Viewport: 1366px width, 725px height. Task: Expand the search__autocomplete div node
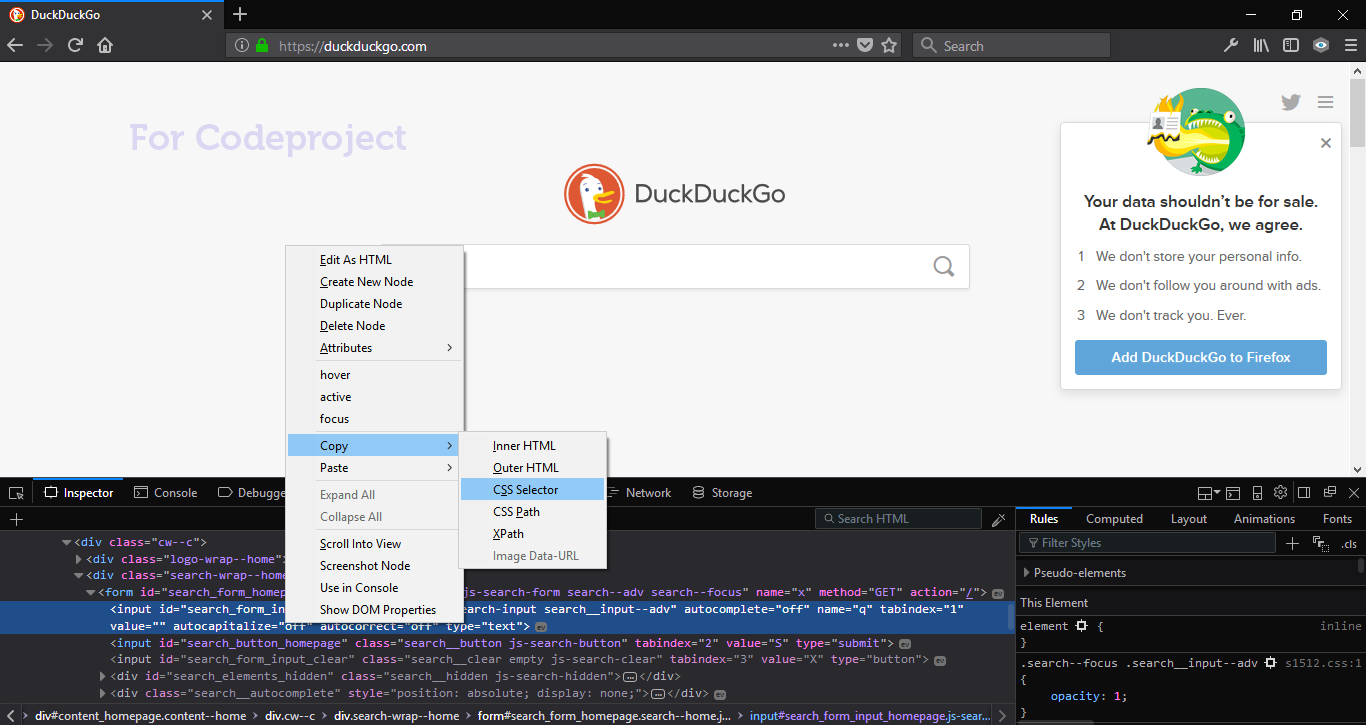[x=103, y=694]
